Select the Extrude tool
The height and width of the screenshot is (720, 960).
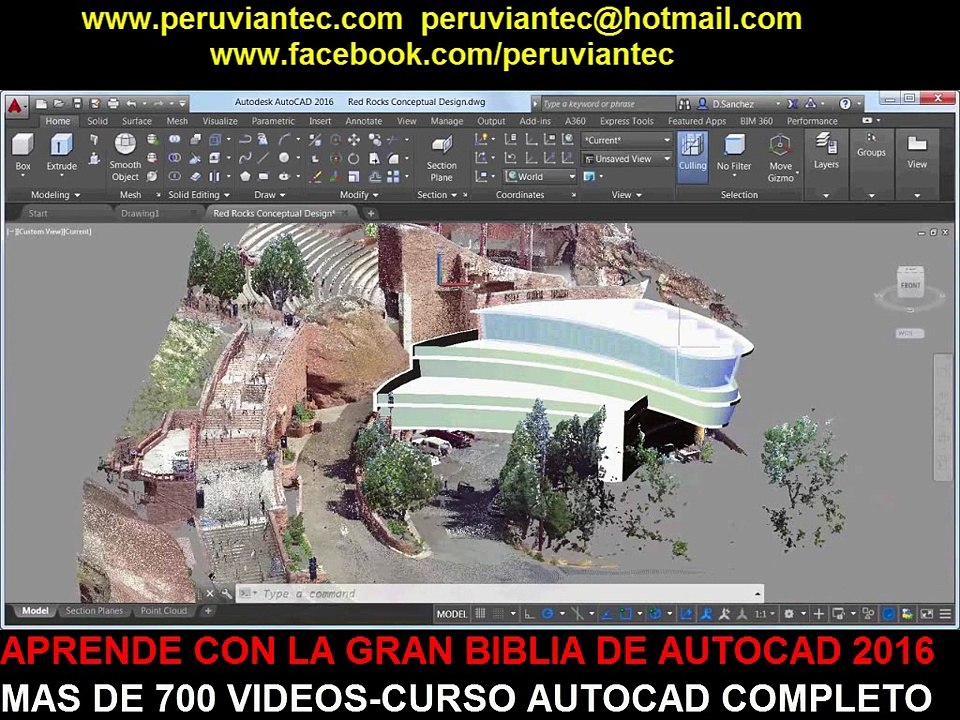tap(61, 152)
